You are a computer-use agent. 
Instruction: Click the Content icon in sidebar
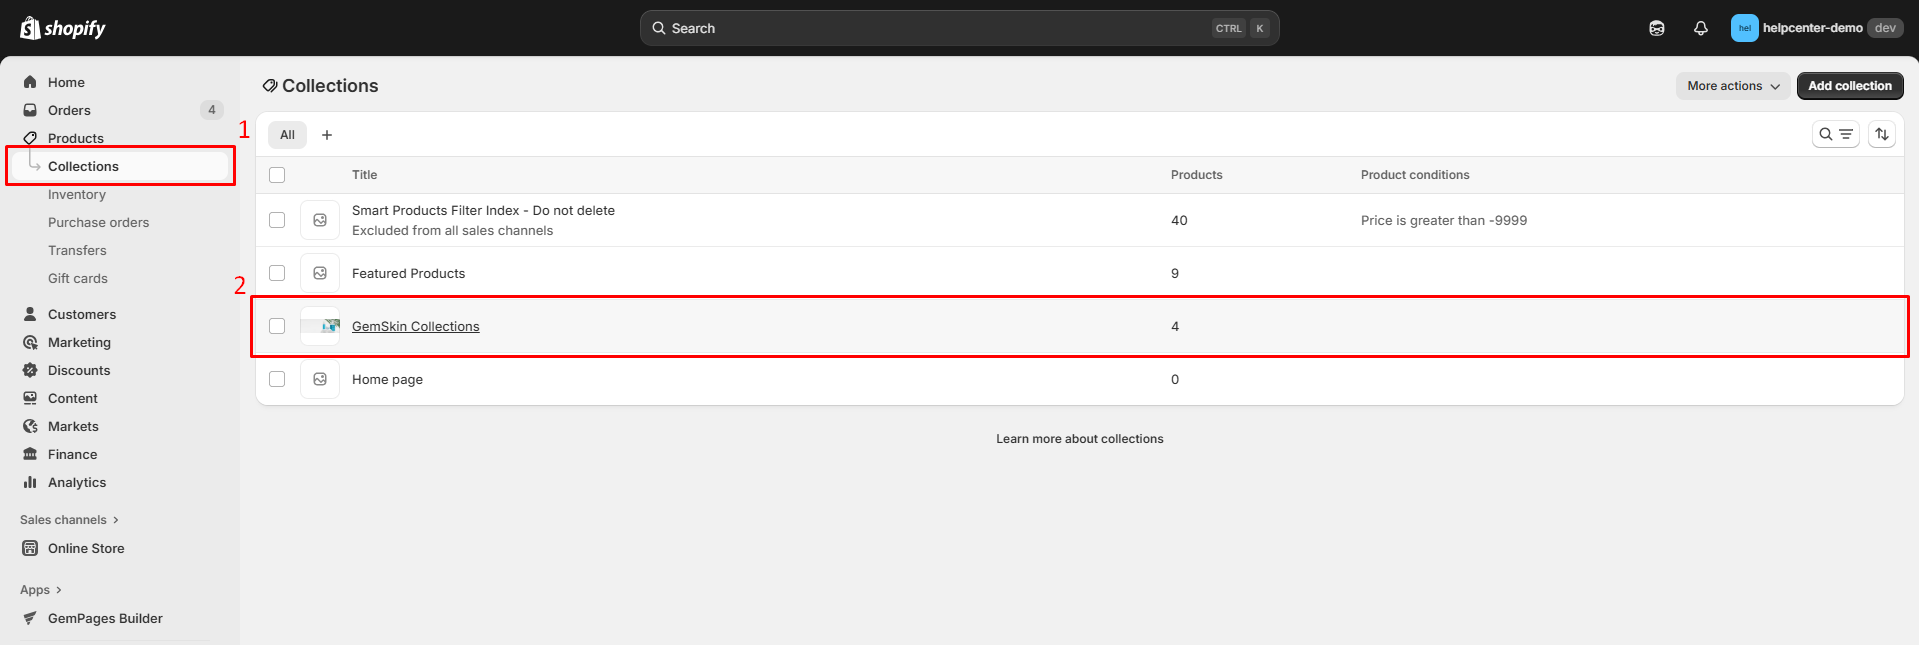[x=30, y=398]
